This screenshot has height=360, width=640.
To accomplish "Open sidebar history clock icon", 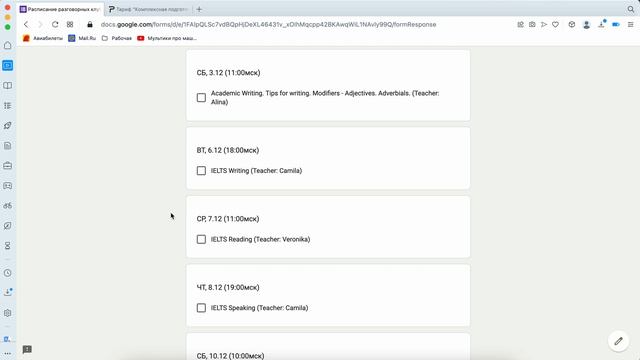I will [8, 273].
